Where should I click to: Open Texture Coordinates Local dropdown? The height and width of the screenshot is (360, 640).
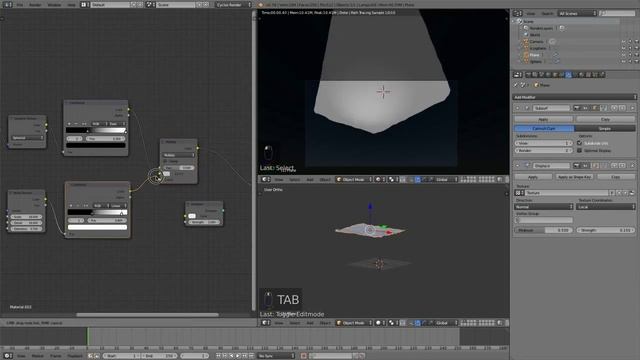pyautogui.click(x=606, y=207)
